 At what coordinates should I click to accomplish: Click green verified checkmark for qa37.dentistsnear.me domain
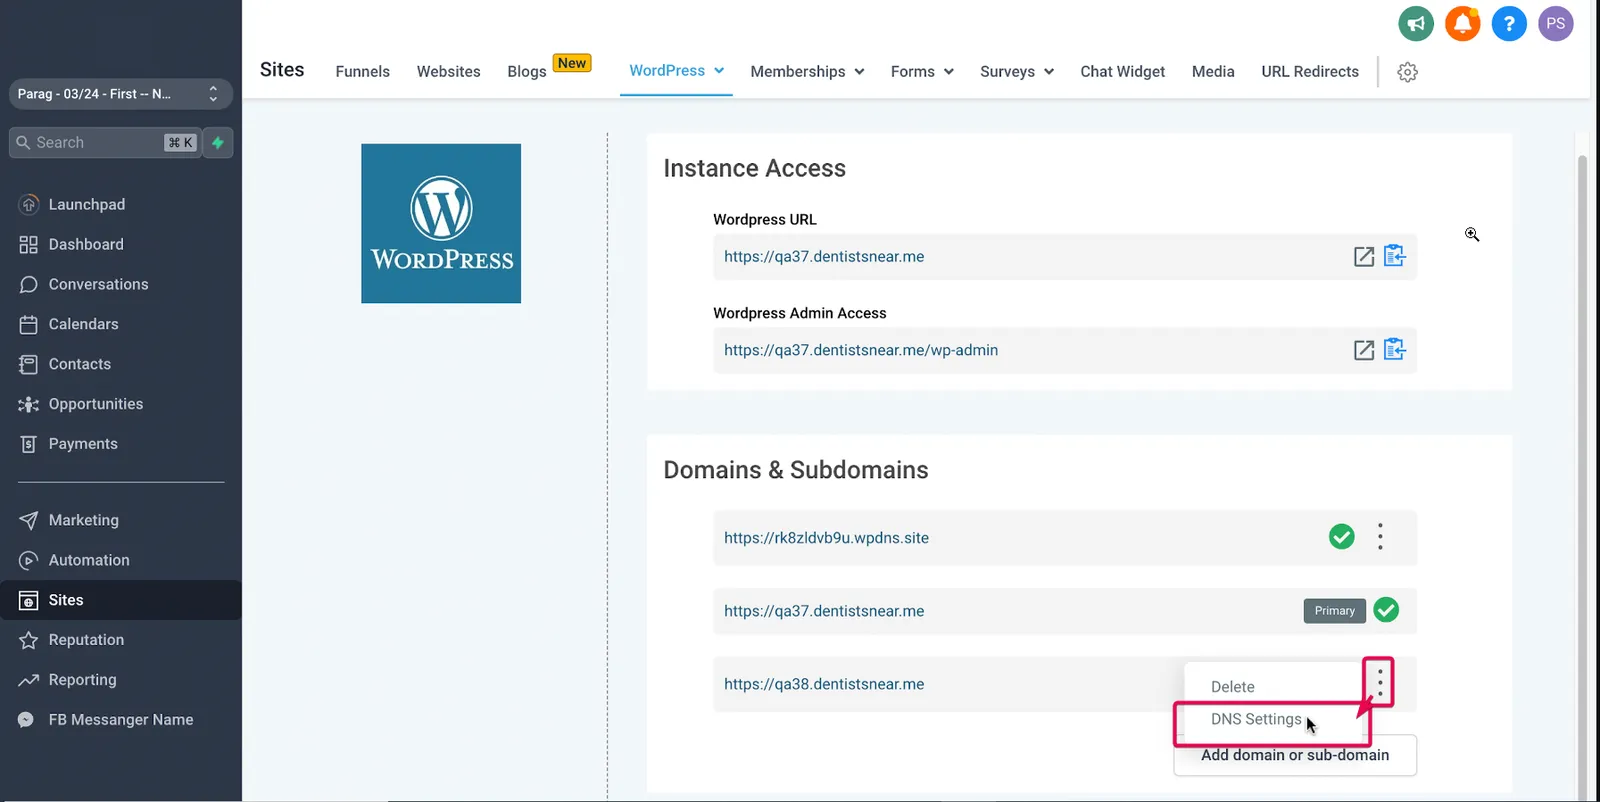pyautogui.click(x=1386, y=610)
